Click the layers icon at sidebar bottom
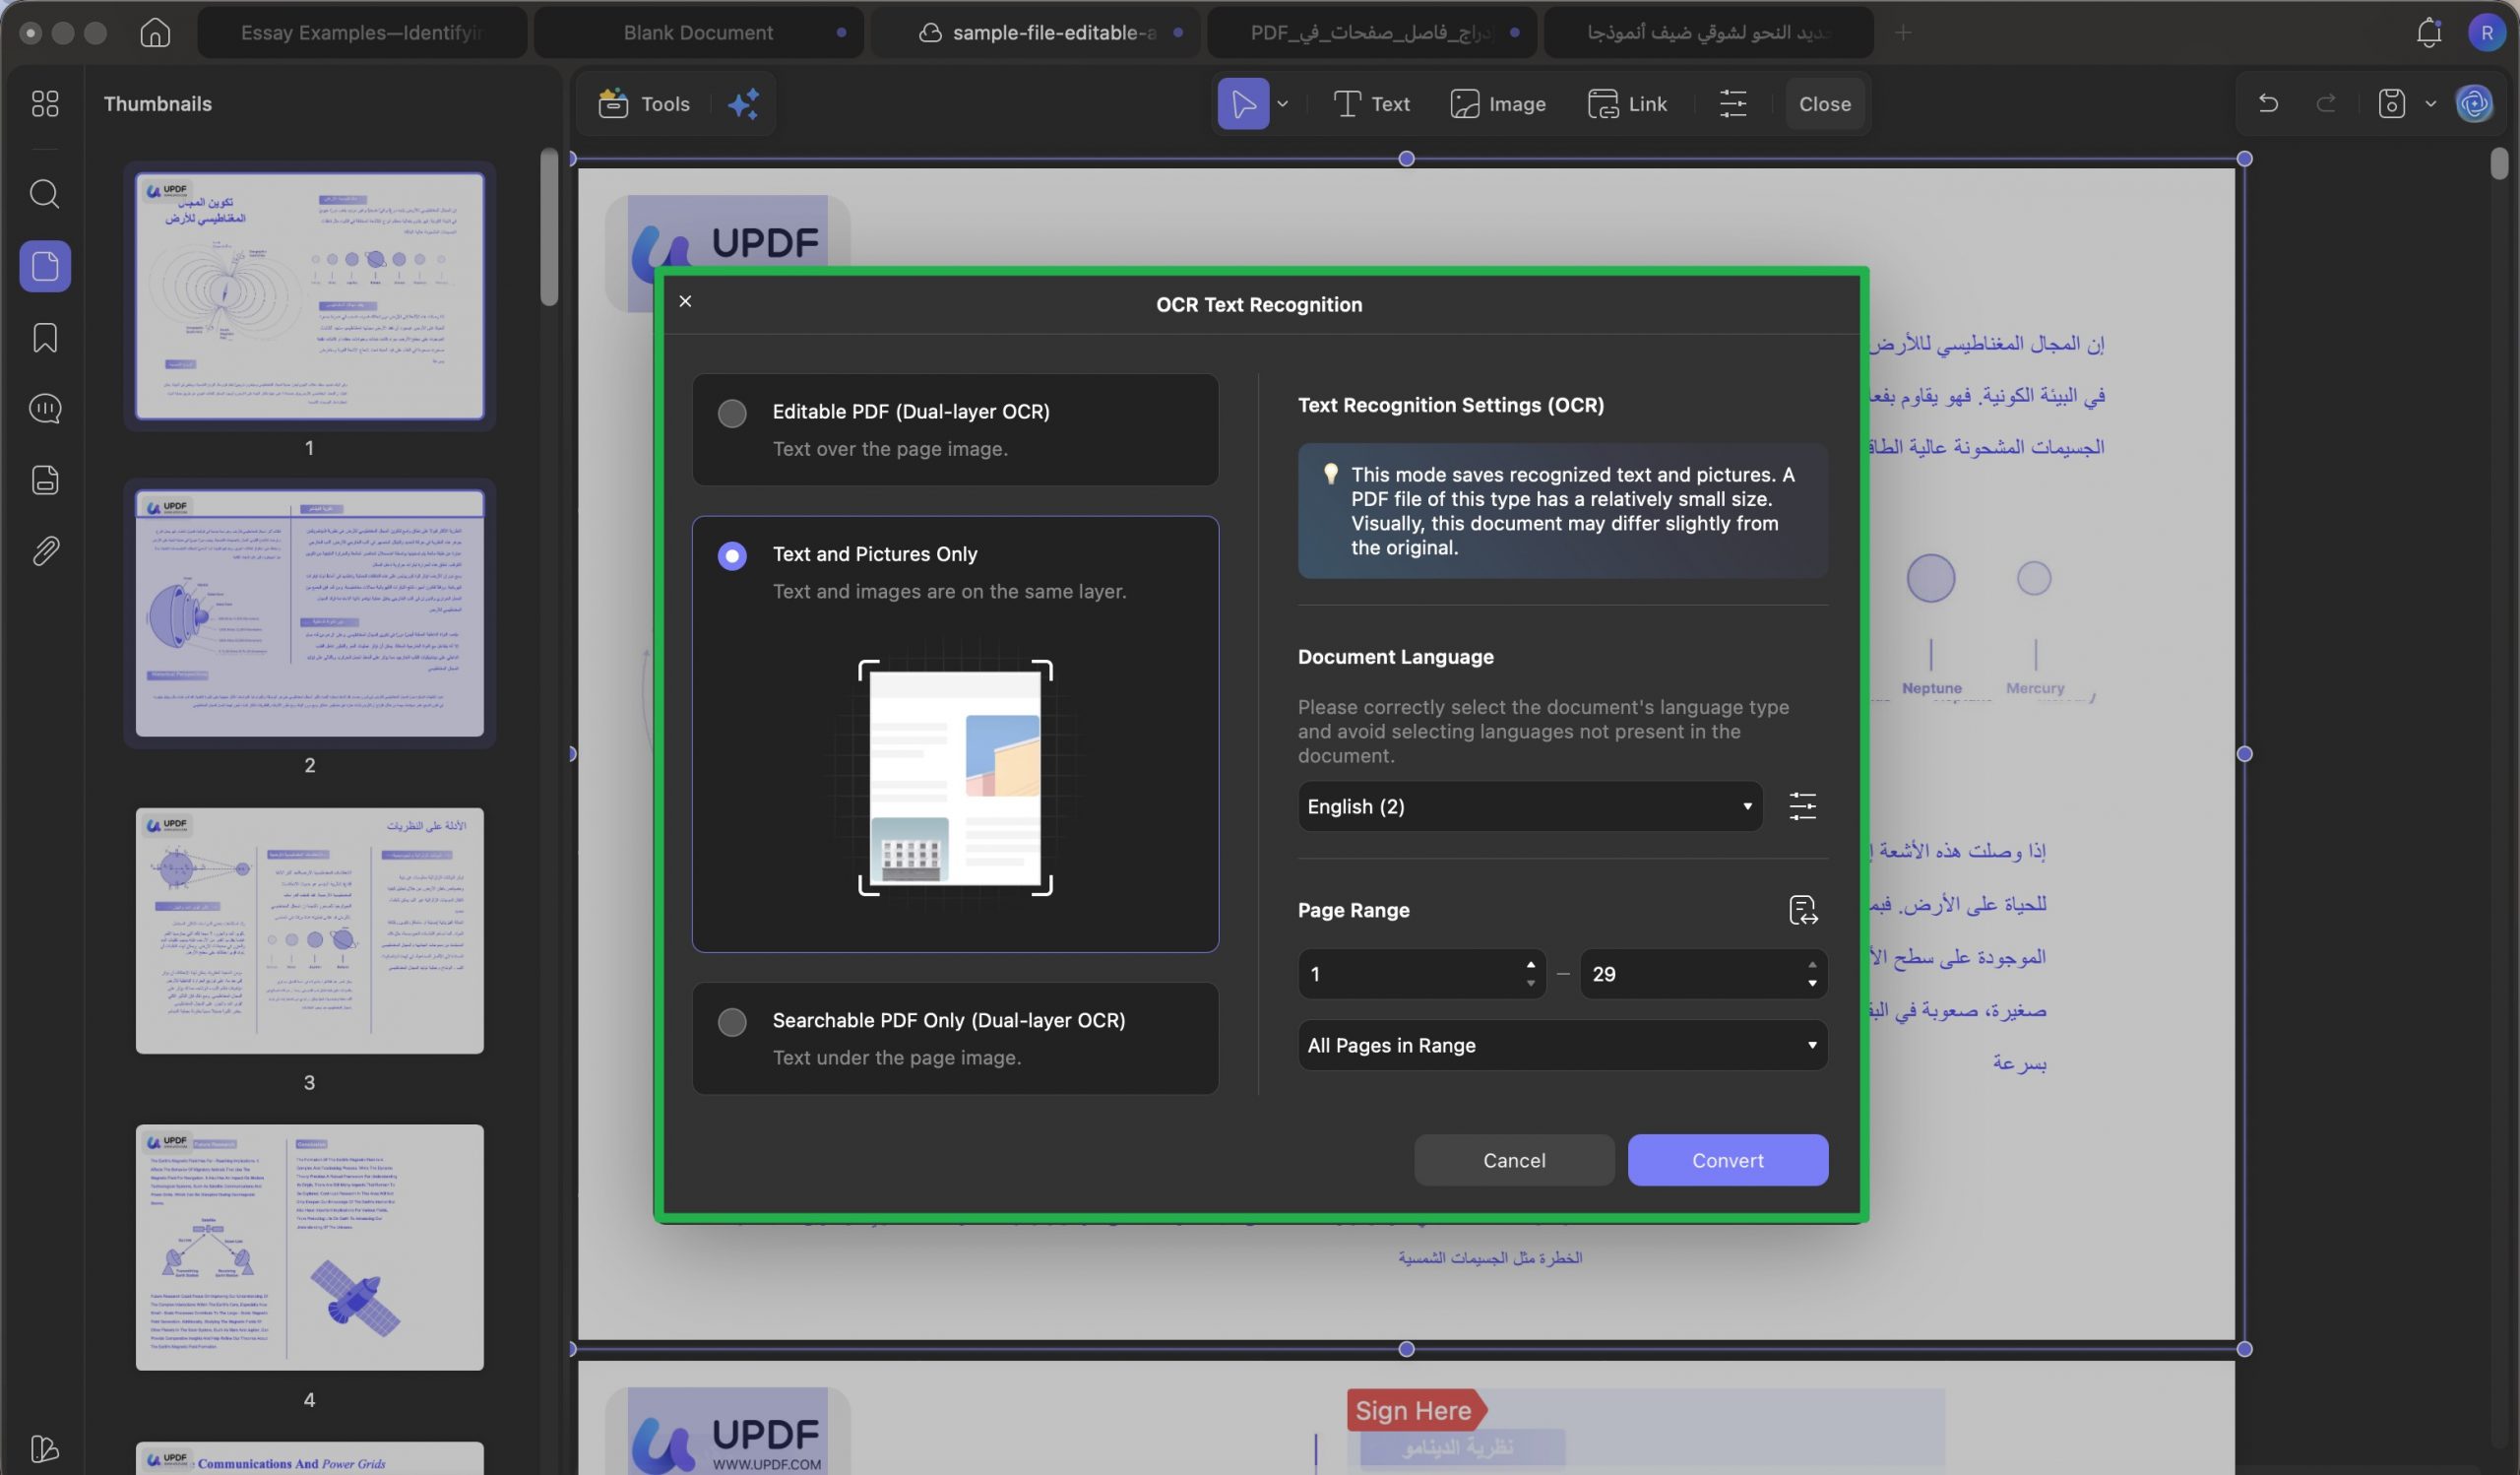The image size is (2520, 1475). pos(45,1448)
